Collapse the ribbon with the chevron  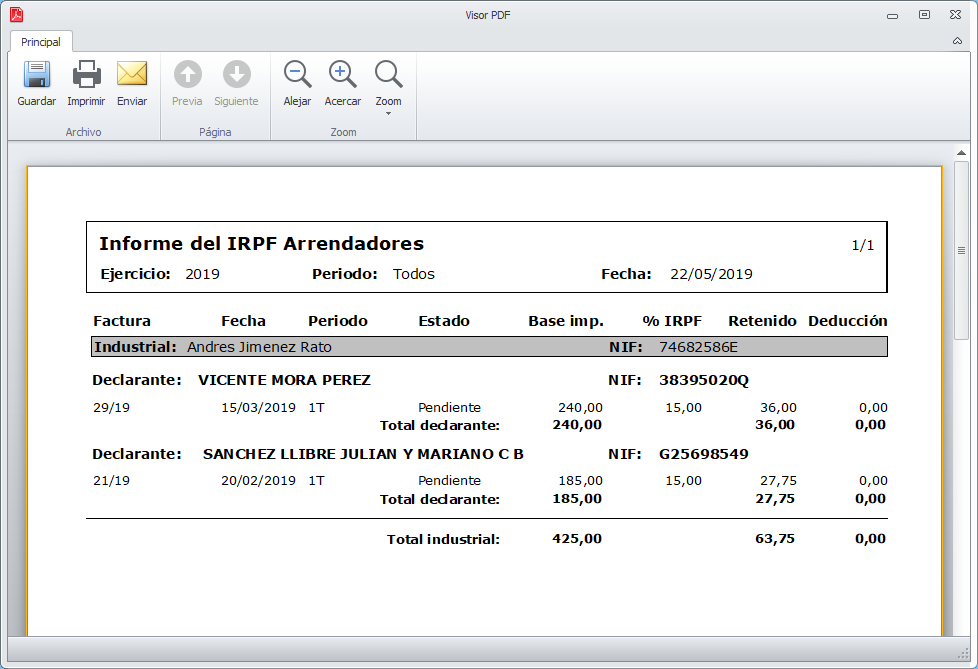click(958, 42)
